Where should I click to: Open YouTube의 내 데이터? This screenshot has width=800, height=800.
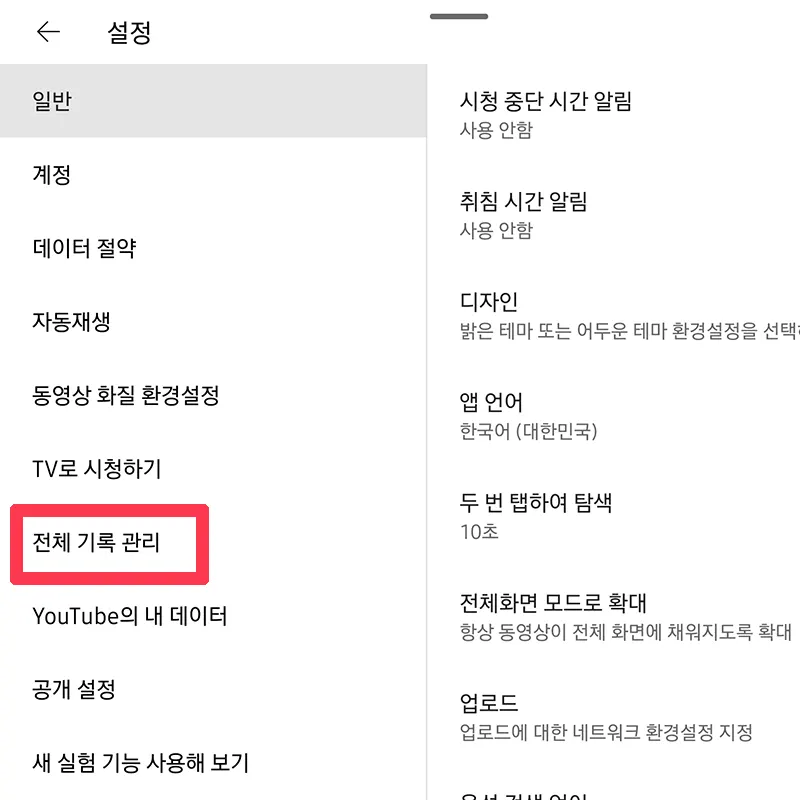coord(213,616)
